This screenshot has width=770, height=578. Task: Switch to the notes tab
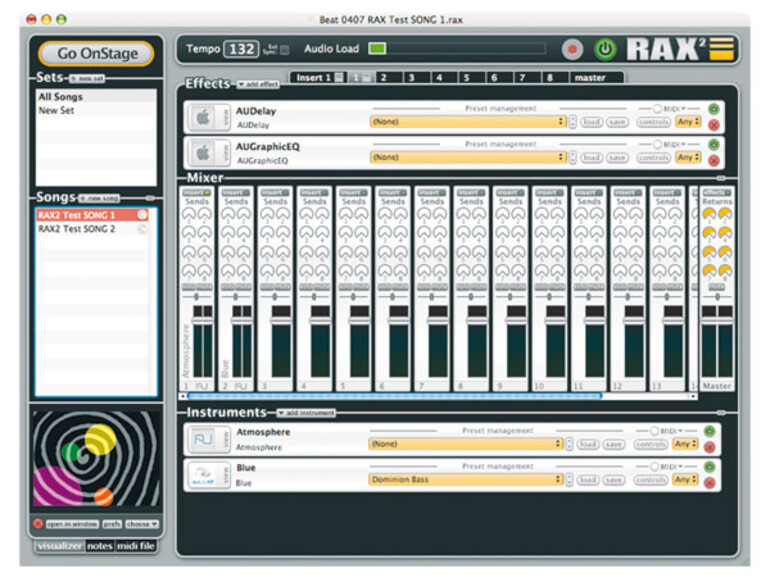point(100,545)
